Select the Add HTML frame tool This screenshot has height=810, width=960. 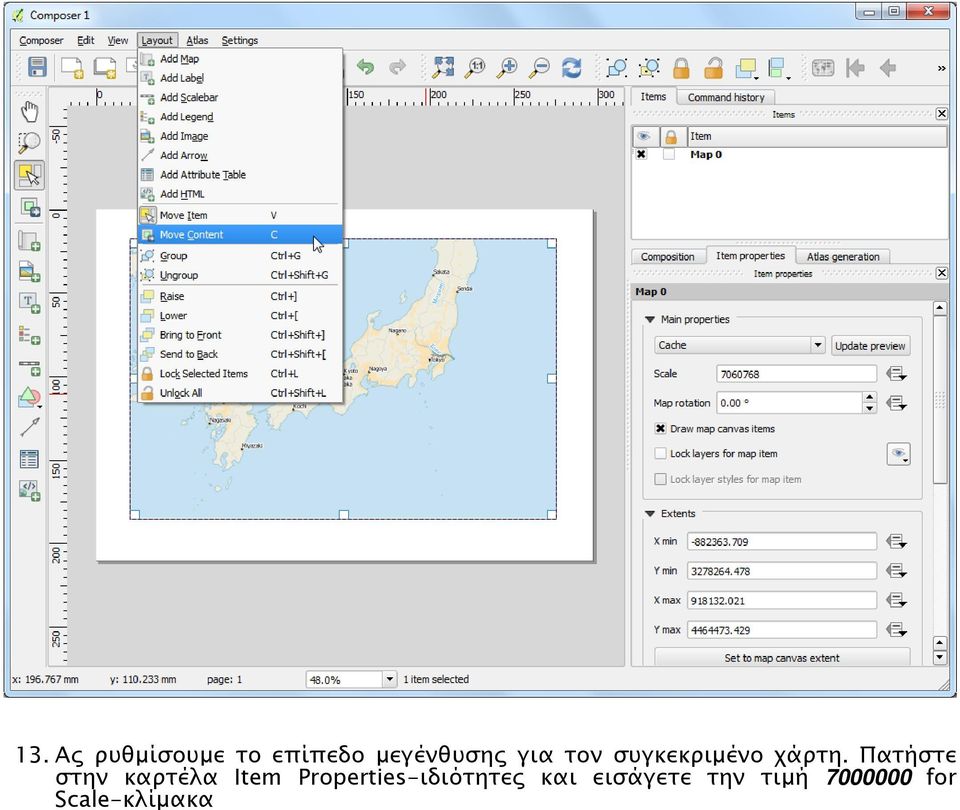pos(29,490)
